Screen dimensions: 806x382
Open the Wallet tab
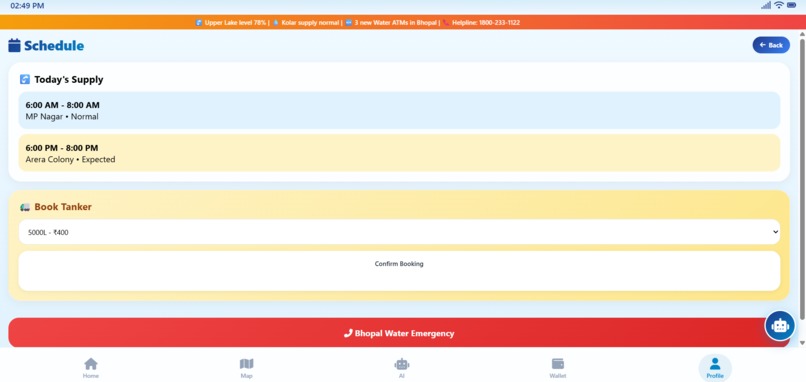coord(558,368)
